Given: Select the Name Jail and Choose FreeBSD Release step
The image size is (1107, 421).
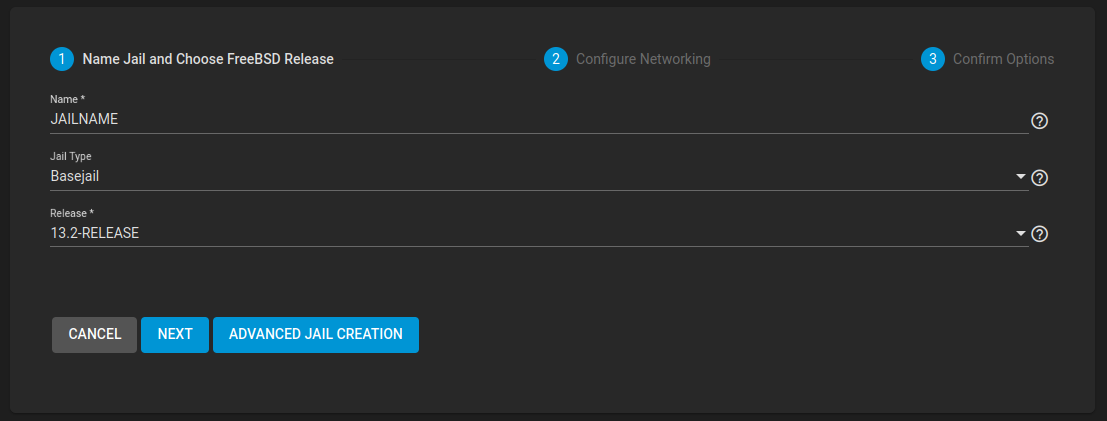Looking at the screenshot, I should click(208, 59).
